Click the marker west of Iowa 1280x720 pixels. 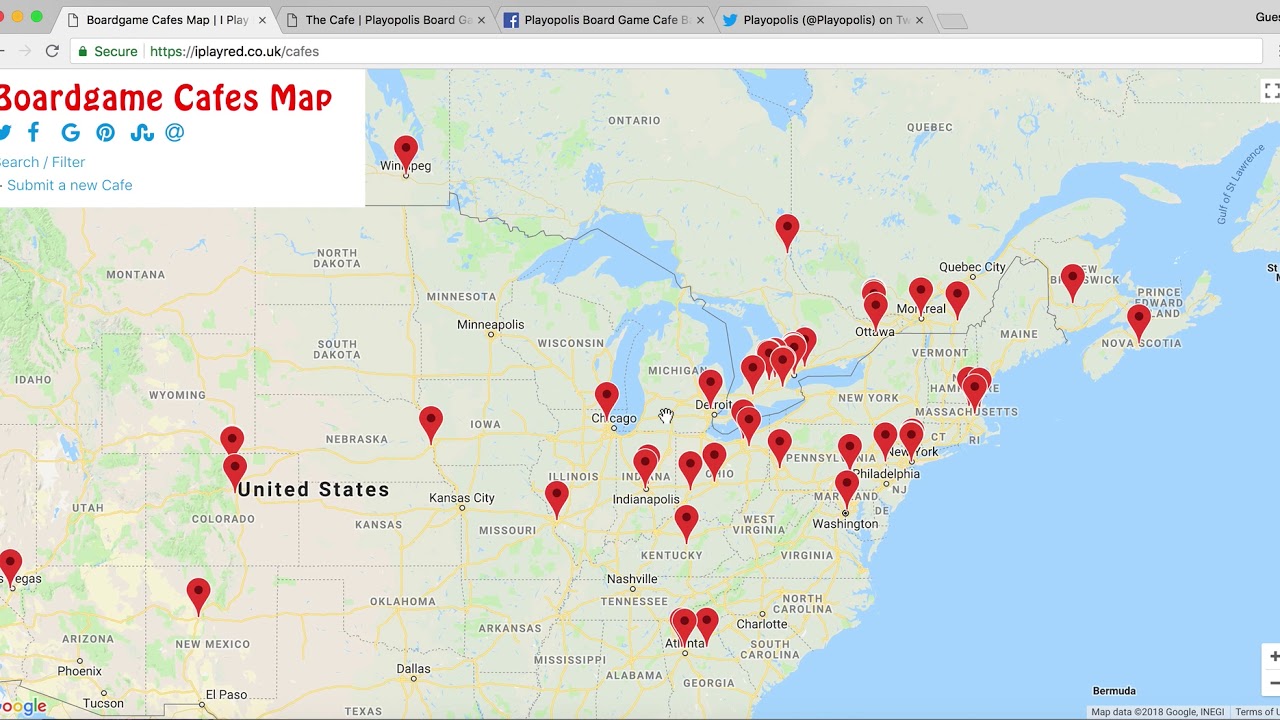point(431,425)
